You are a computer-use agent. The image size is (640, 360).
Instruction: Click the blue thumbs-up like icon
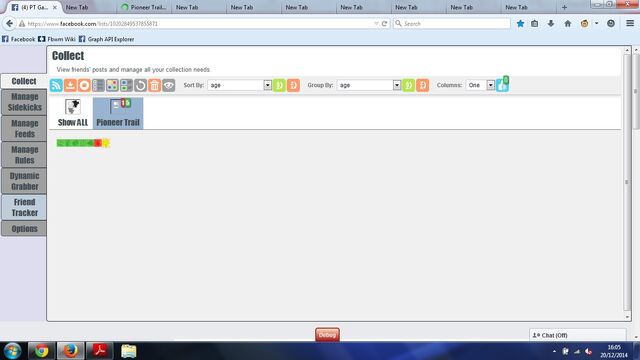[x=502, y=84]
